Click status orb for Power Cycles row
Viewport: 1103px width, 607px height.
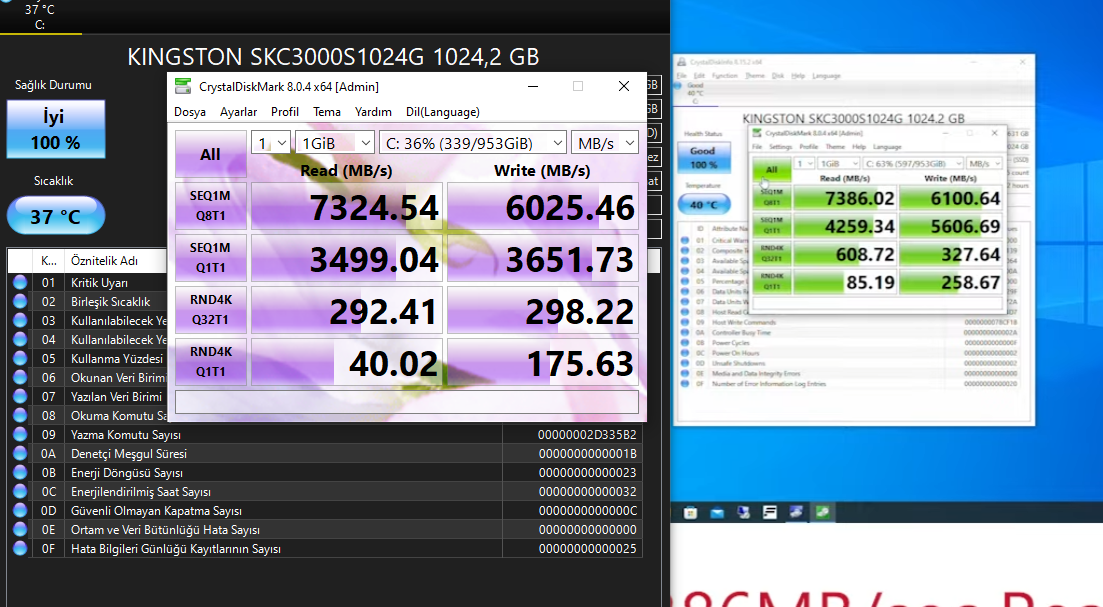click(684, 343)
